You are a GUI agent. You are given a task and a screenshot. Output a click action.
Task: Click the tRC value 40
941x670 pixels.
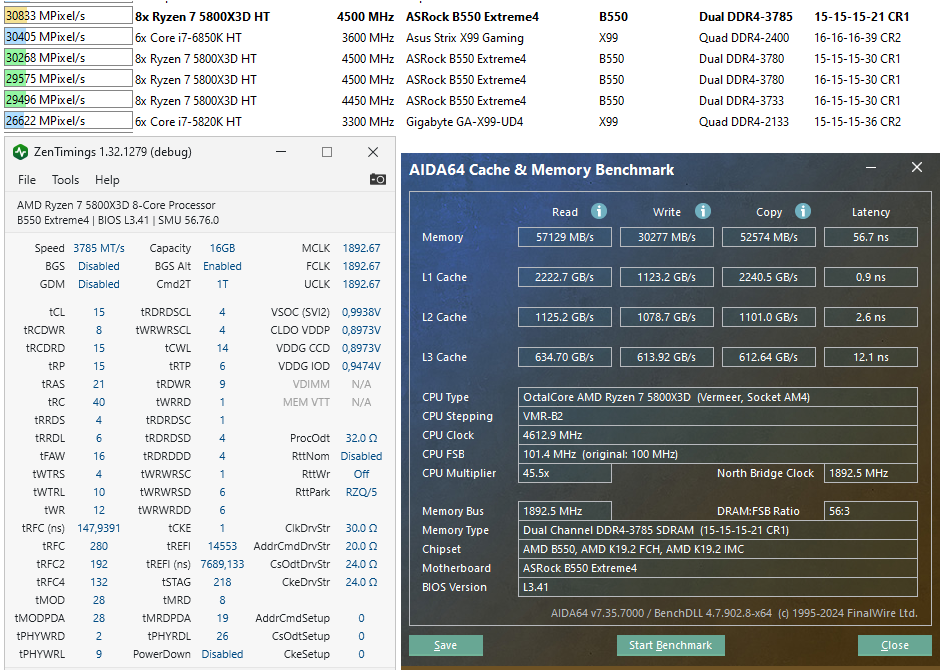tap(99, 402)
